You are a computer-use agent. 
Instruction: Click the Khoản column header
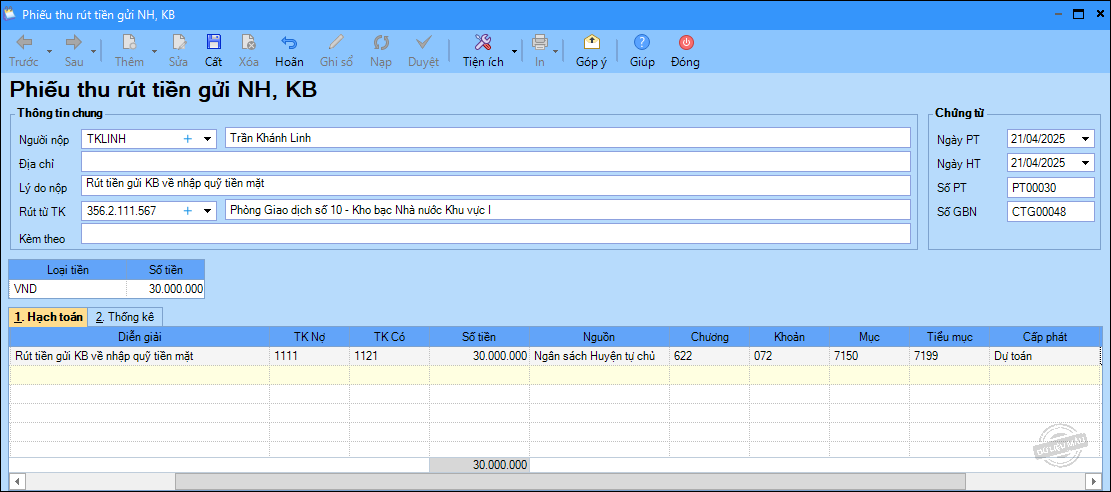coord(790,337)
